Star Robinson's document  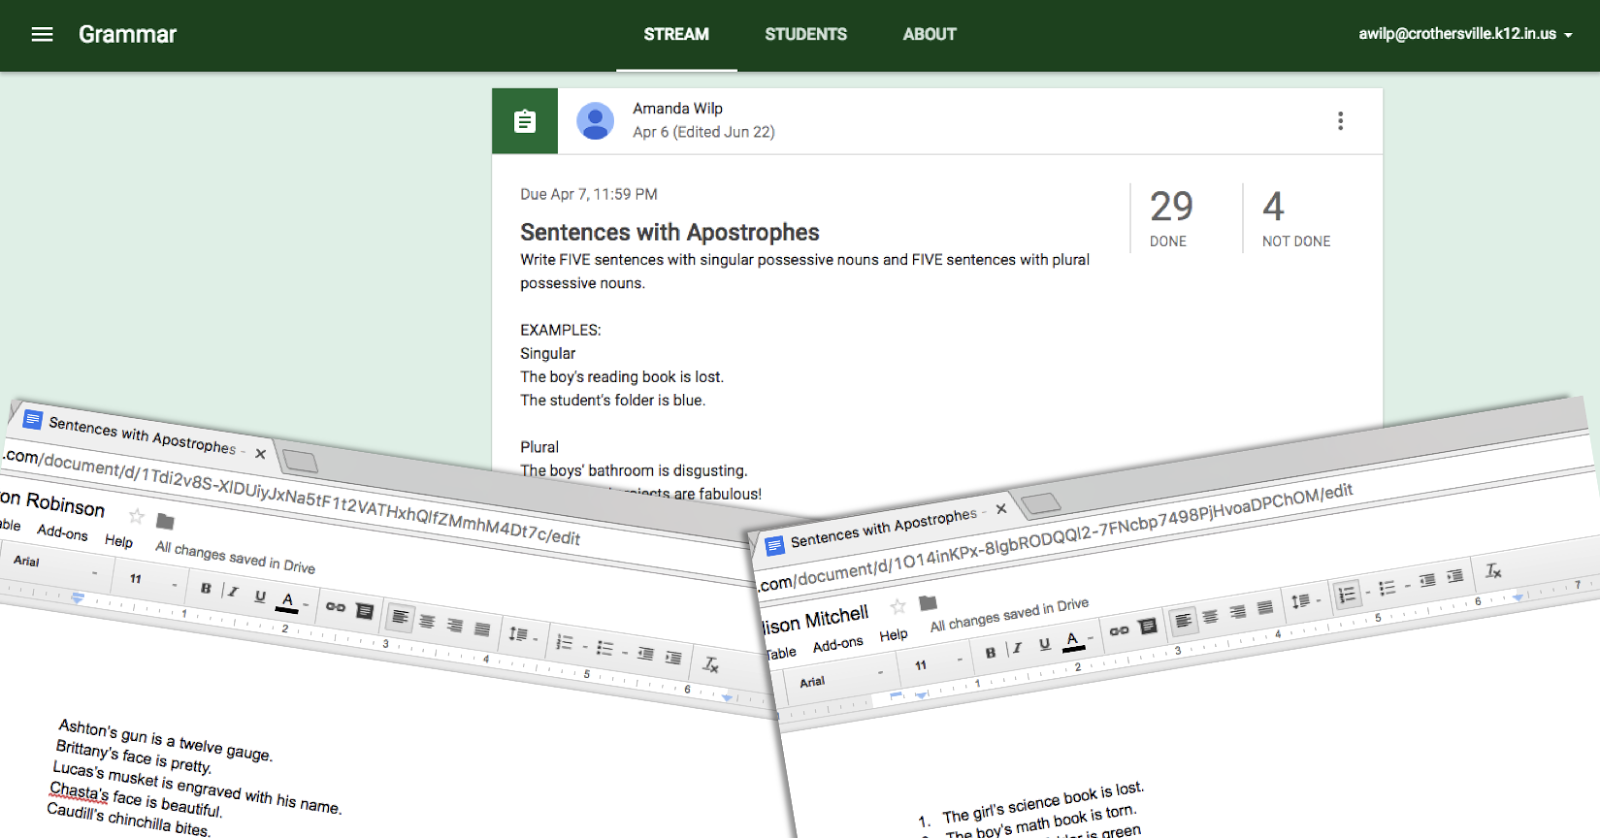137,516
